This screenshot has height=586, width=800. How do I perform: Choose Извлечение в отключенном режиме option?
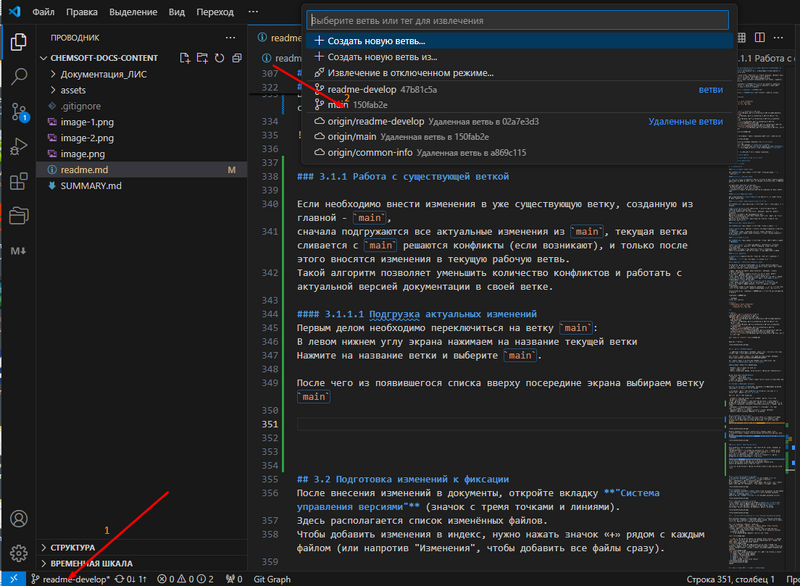coord(519,73)
